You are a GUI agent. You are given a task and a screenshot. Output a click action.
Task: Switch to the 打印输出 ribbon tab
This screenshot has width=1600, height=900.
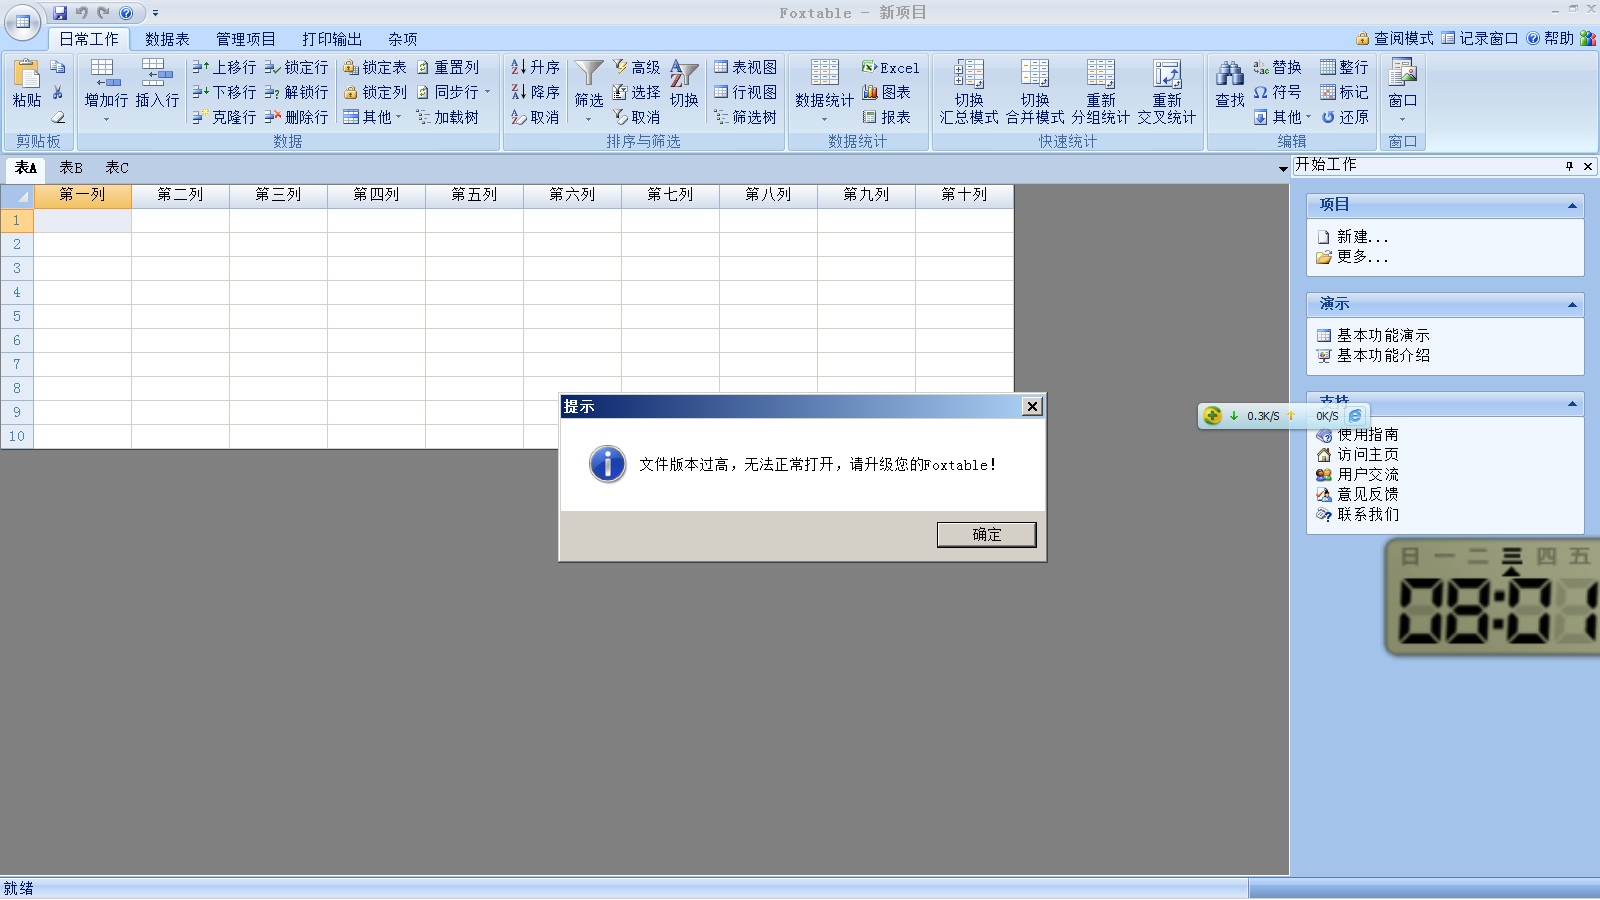click(x=332, y=39)
